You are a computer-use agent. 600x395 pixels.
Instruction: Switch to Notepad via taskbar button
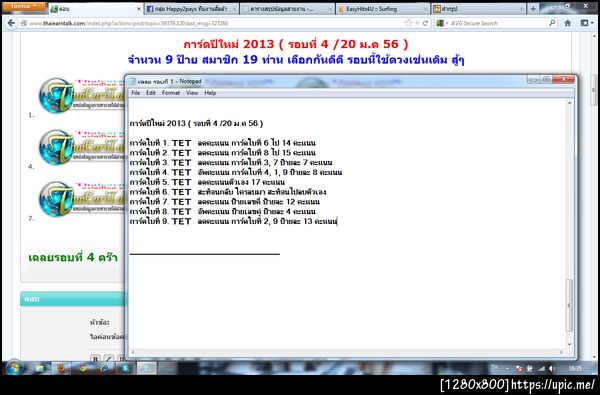(x=147, y=369)
